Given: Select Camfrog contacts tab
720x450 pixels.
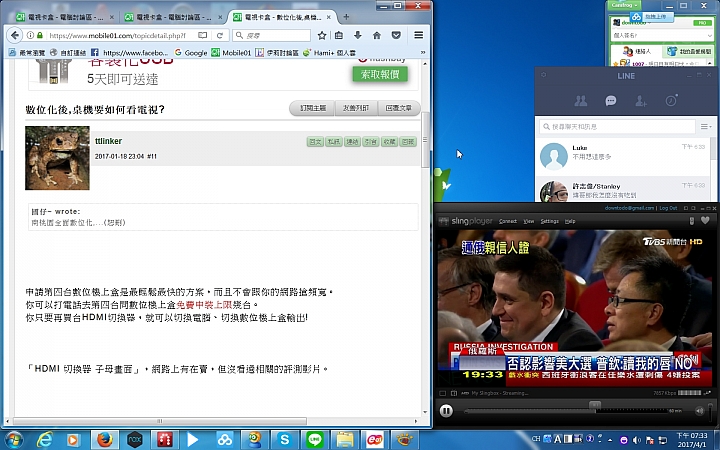Looking at the screenshot, I should (x=636, y=51).
